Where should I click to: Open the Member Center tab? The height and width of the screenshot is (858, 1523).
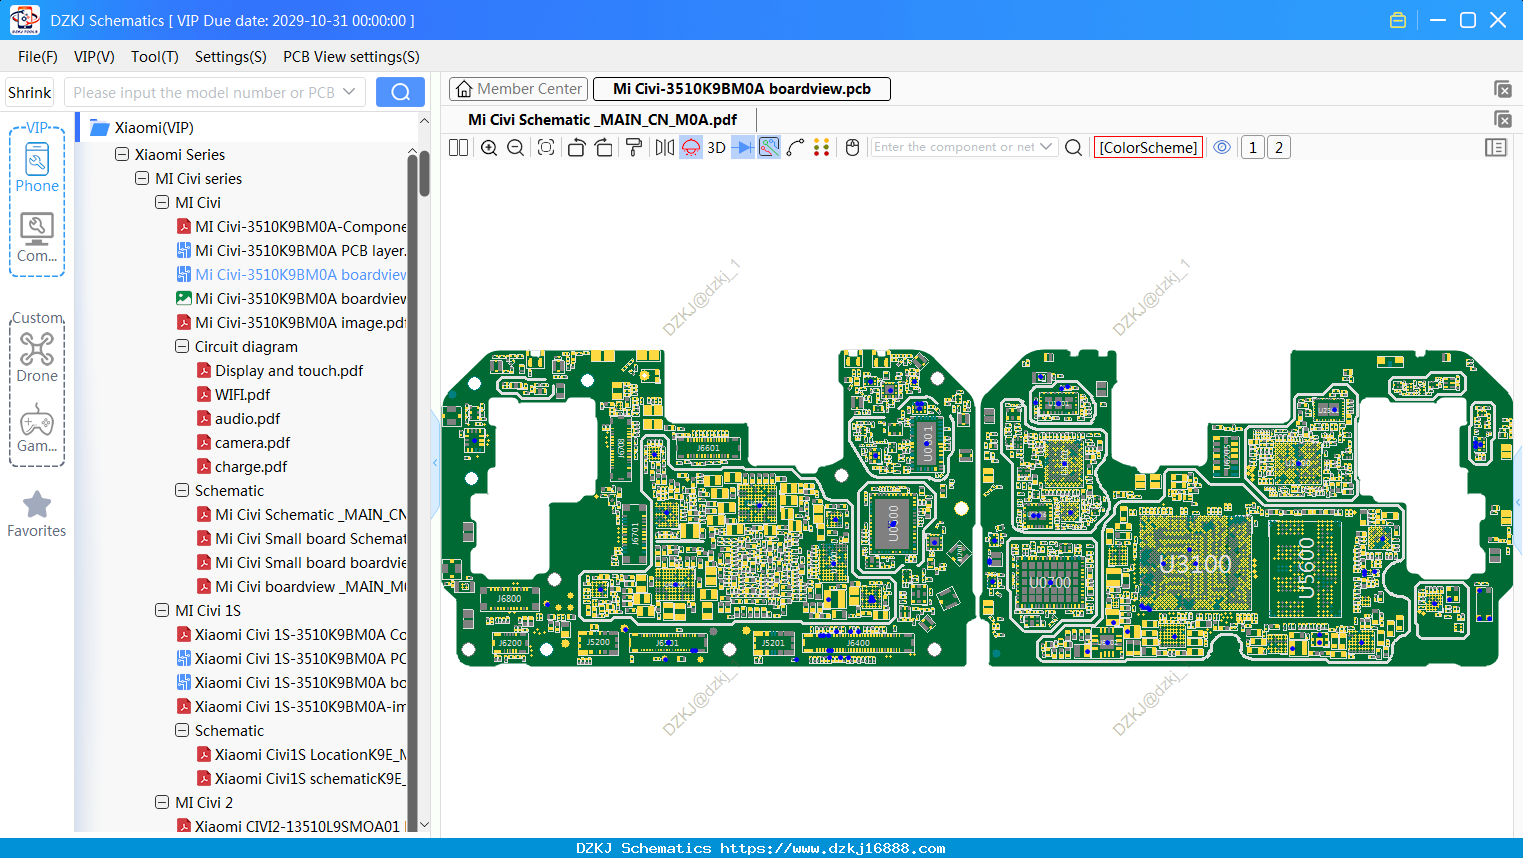pyautogui.click(x=518, y=89)
